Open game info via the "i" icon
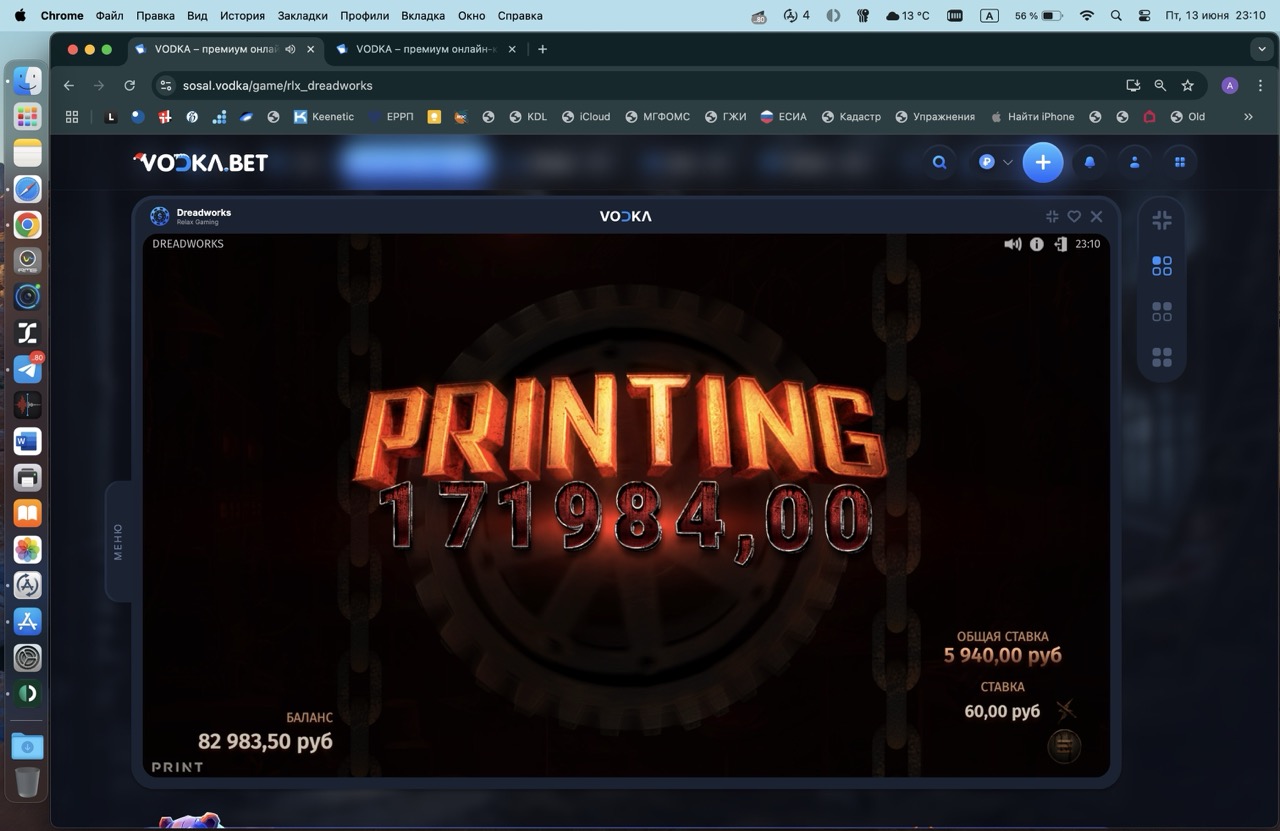Viewport: 1280px width, 831px height. tap(1036, 244)
